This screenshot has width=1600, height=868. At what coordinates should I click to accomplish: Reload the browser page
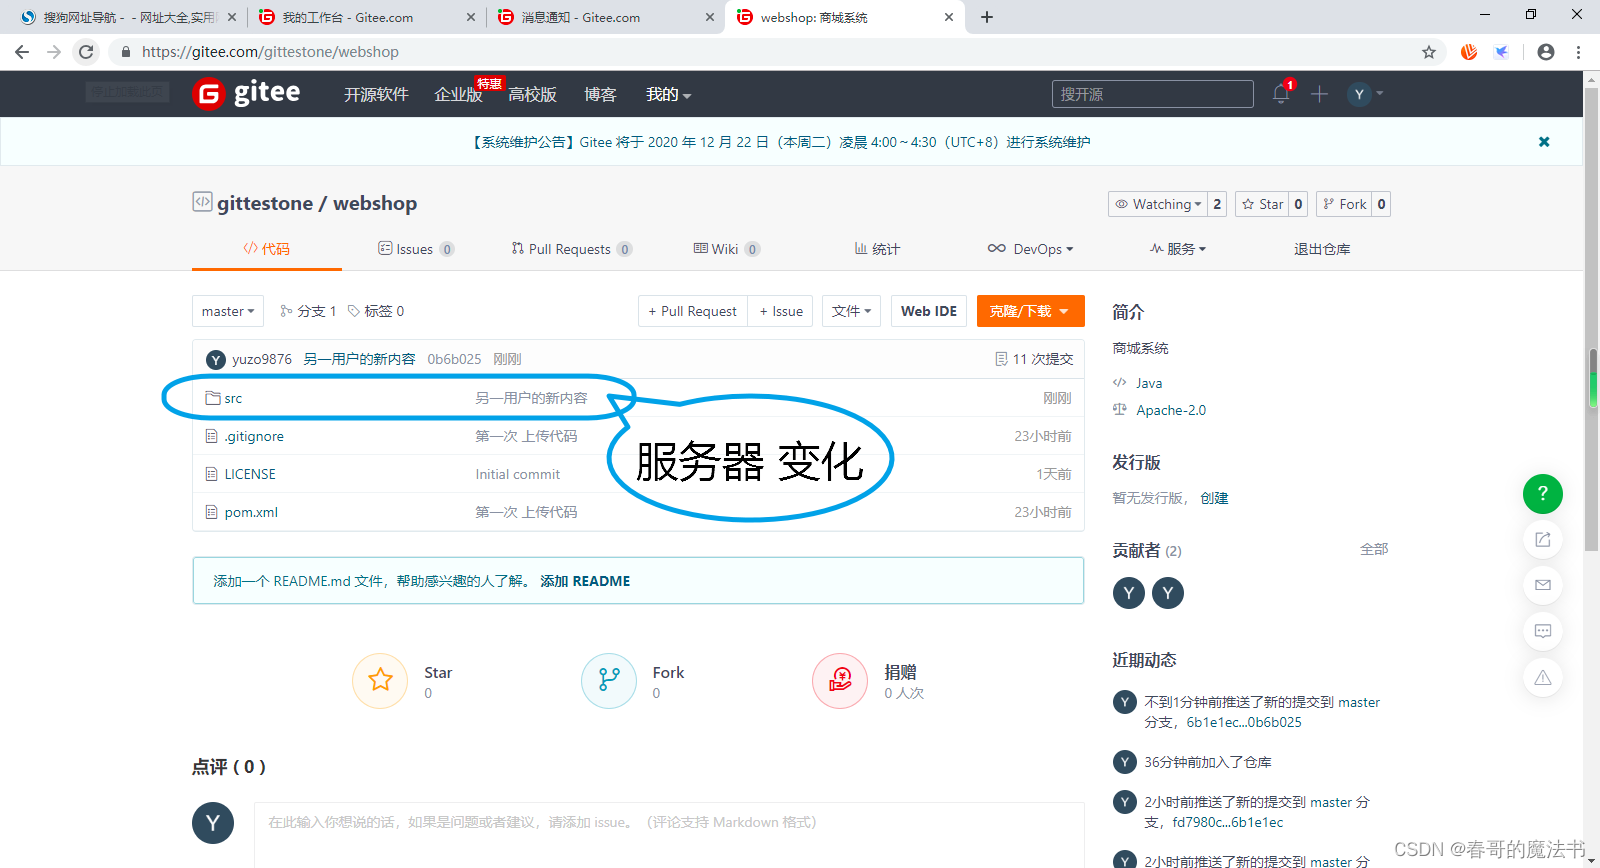point(86,52)
